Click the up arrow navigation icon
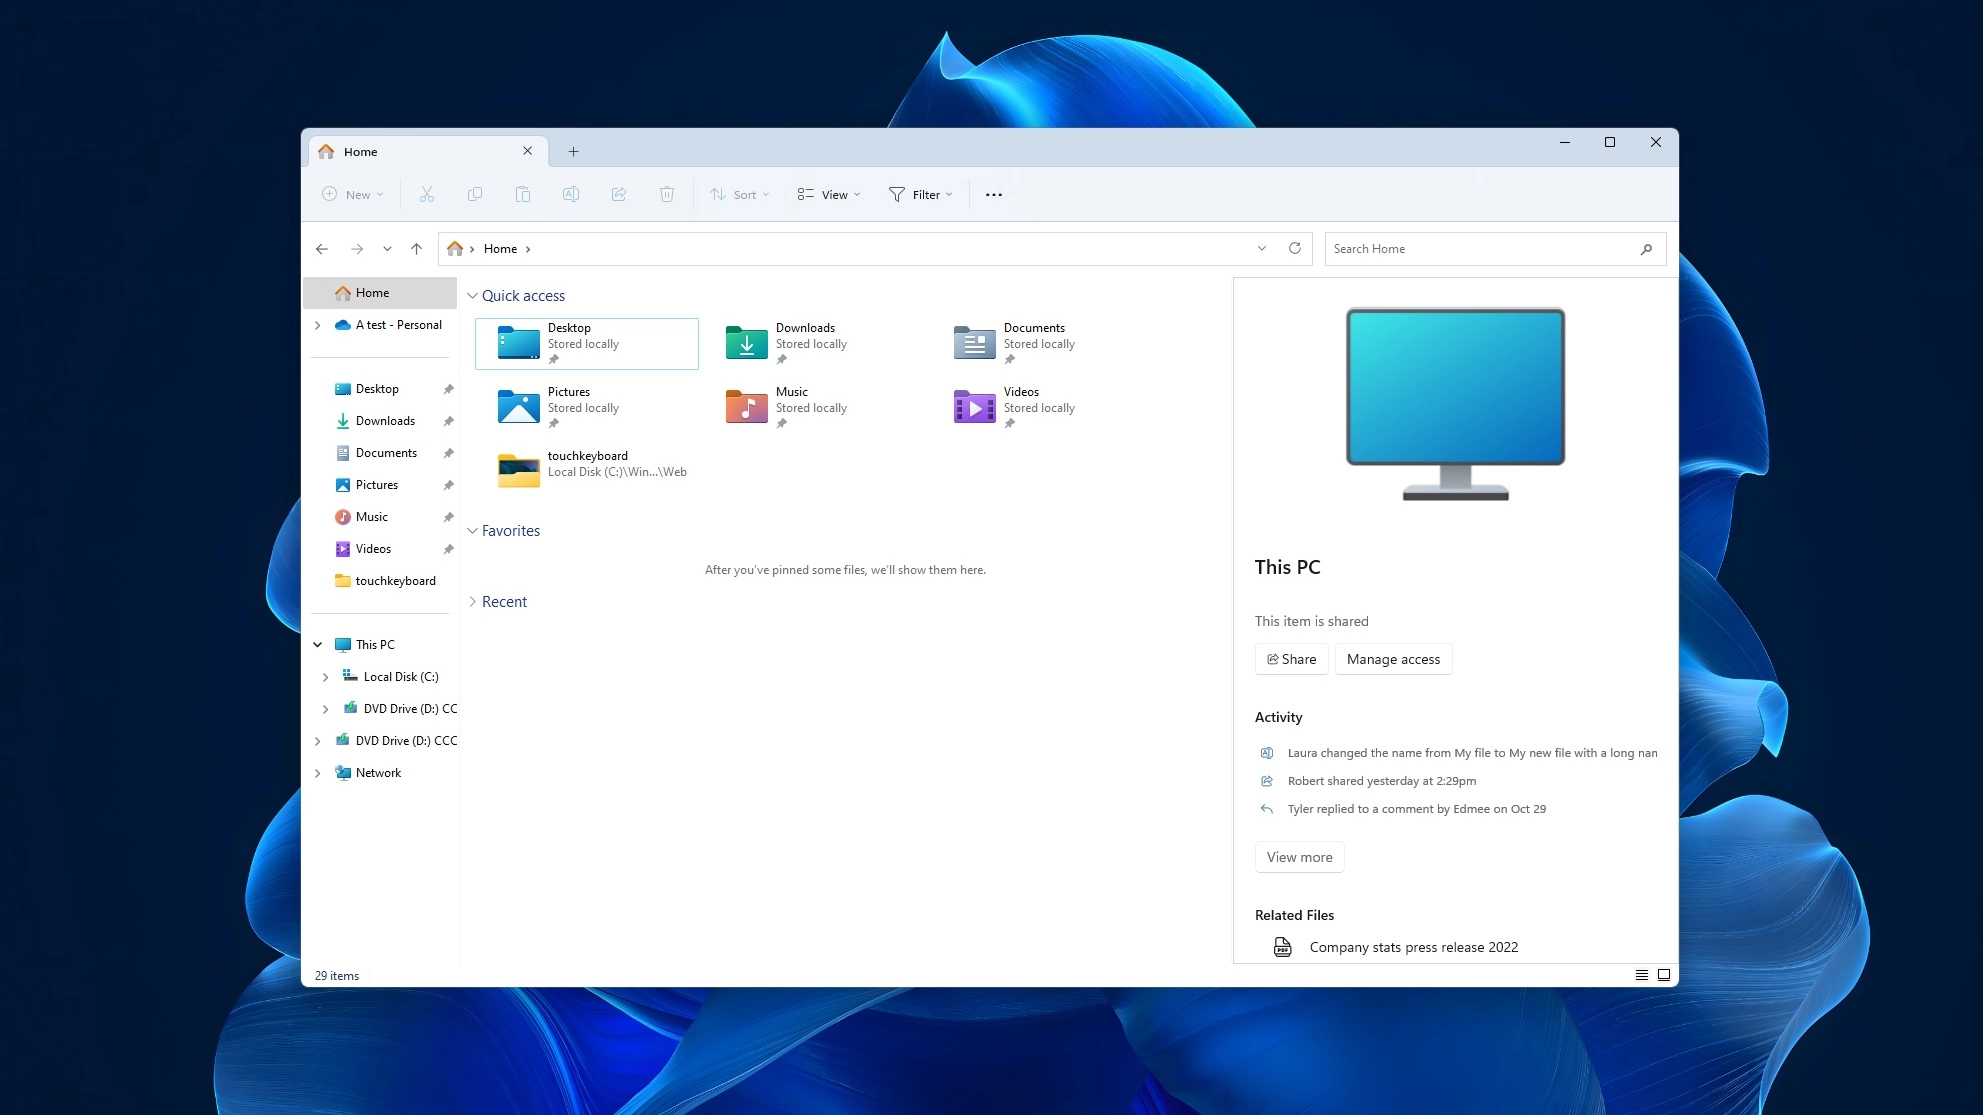 coord(417,249)
